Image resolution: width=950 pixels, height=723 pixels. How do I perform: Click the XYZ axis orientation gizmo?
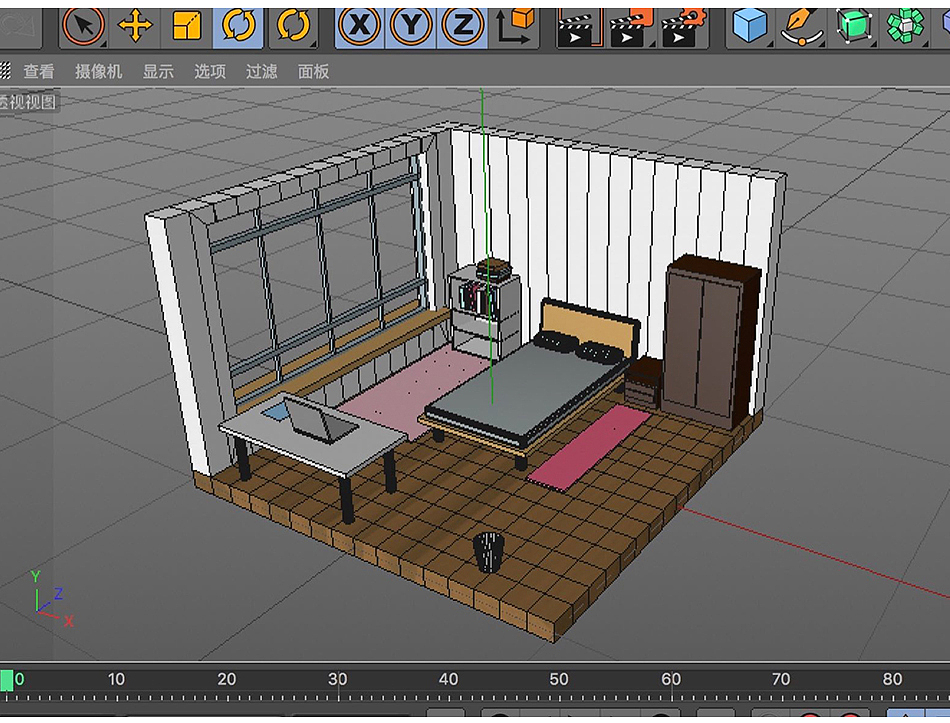click(51, 599)
